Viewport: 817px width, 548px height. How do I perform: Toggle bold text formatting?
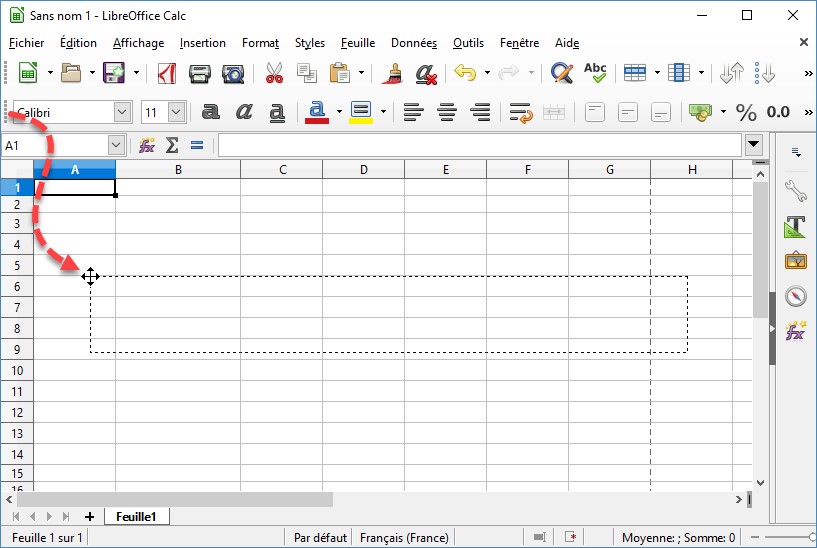211,112
